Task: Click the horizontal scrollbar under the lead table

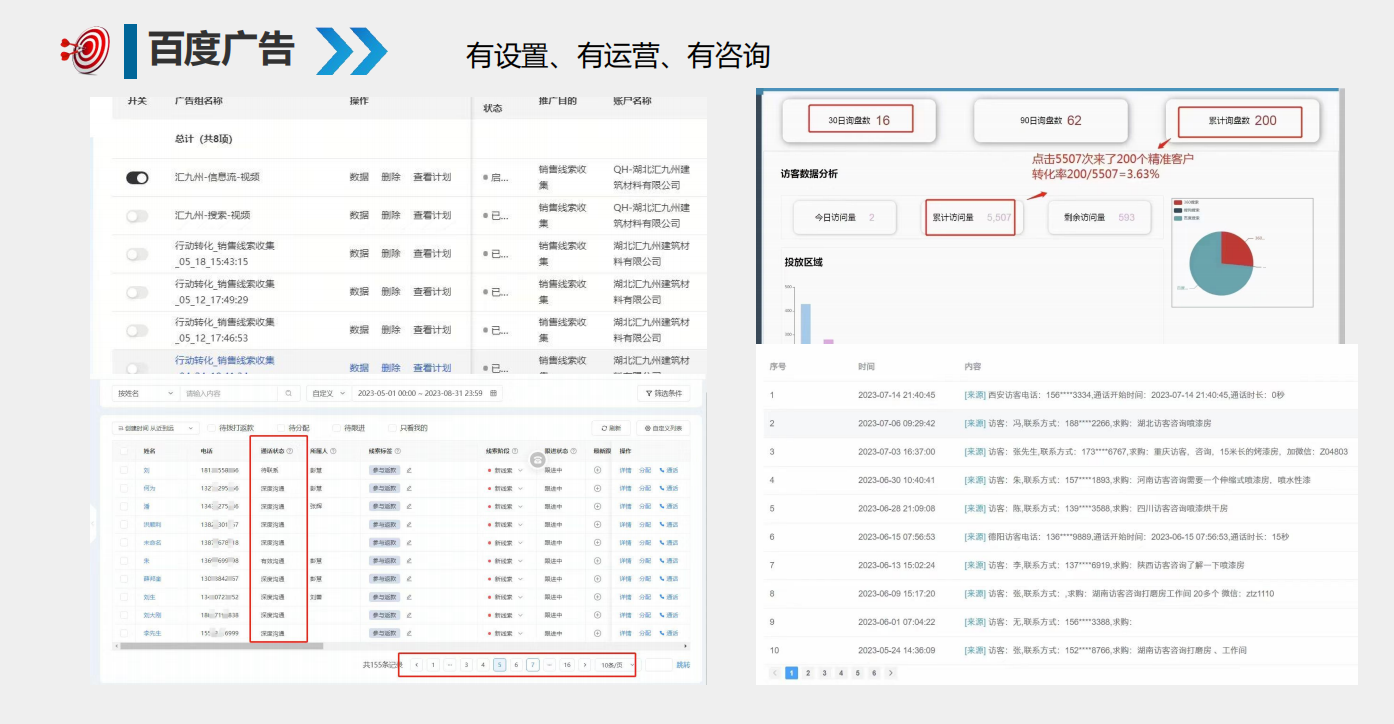Action: coord(221,646)
